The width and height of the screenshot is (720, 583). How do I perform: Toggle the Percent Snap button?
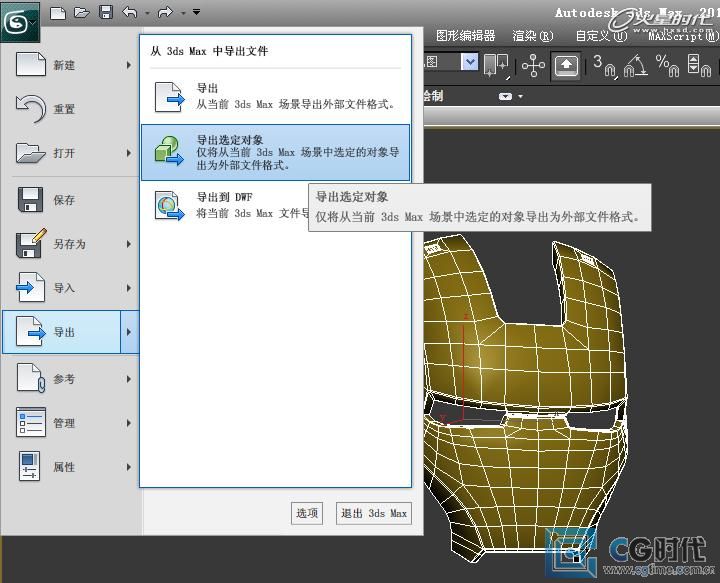coord(667,66)
